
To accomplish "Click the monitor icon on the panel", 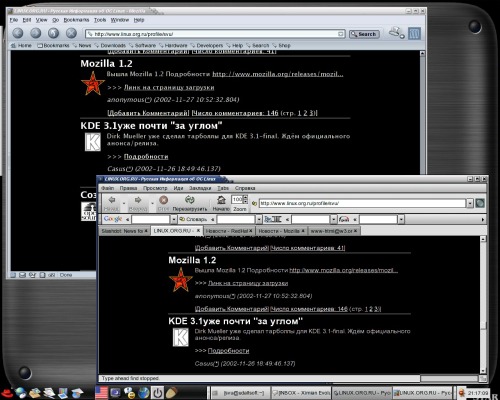I will click(116, 393).
